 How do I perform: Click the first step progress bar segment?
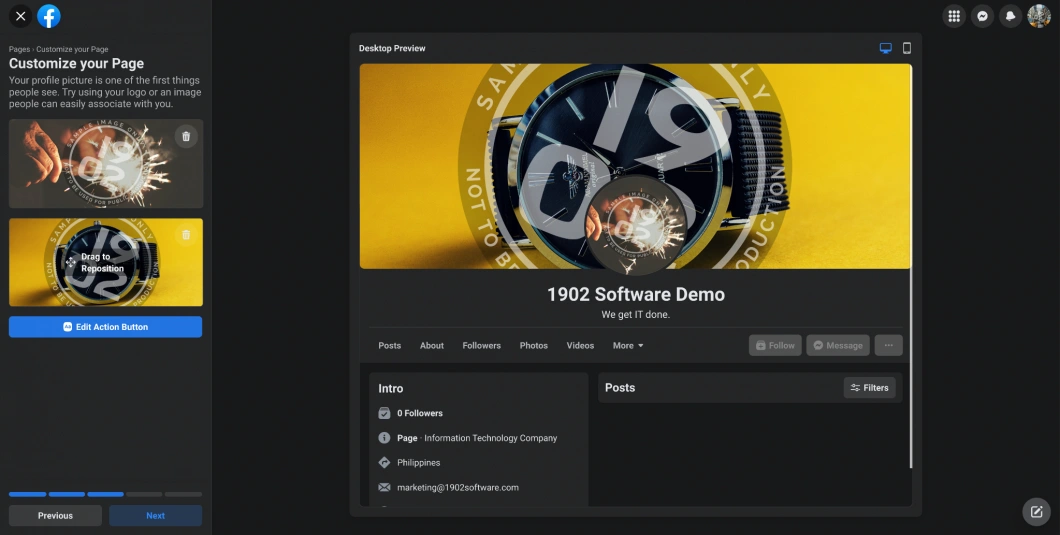click(x=28, y=494)
